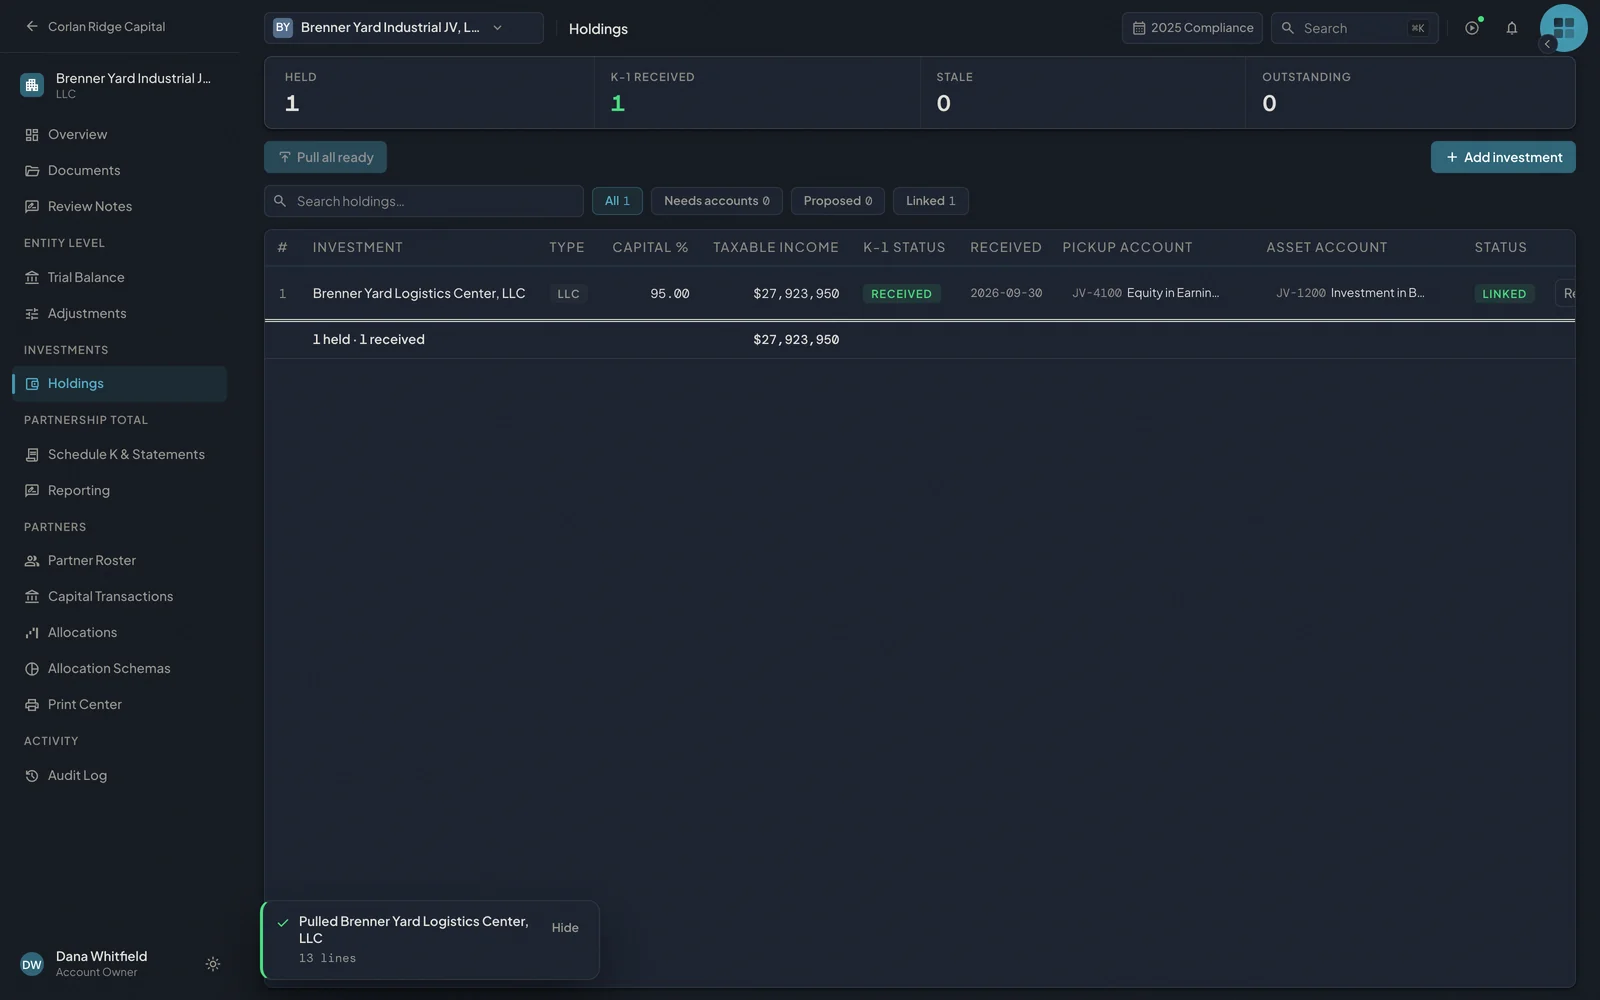Click the K-1 Received summary card
Image resolution: width=1600 pixels, height=1000 pixels.
point(757,93)
